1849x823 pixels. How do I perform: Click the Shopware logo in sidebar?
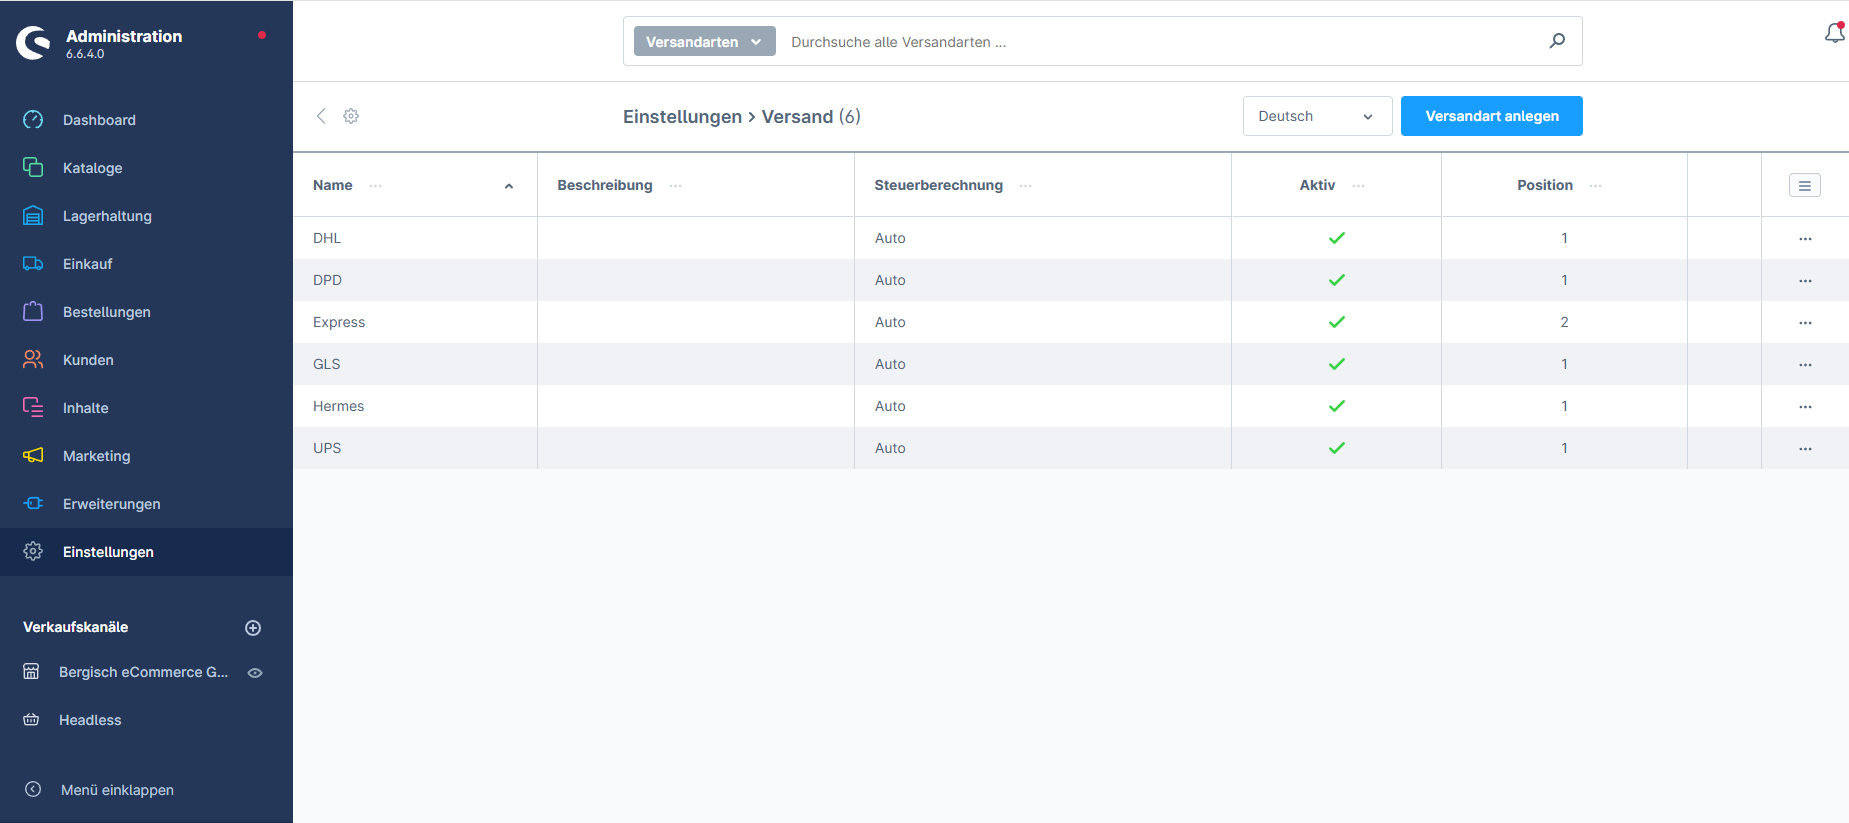(34, 43)
